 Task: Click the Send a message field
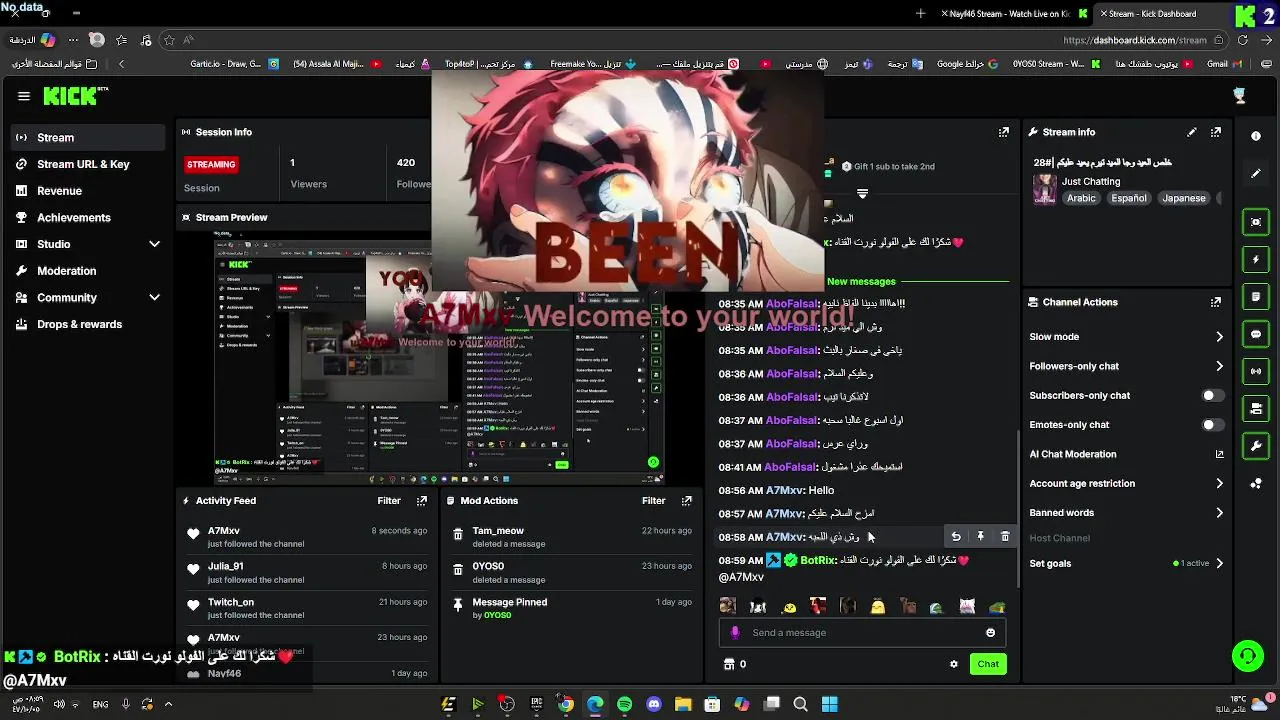pos(861,633)
